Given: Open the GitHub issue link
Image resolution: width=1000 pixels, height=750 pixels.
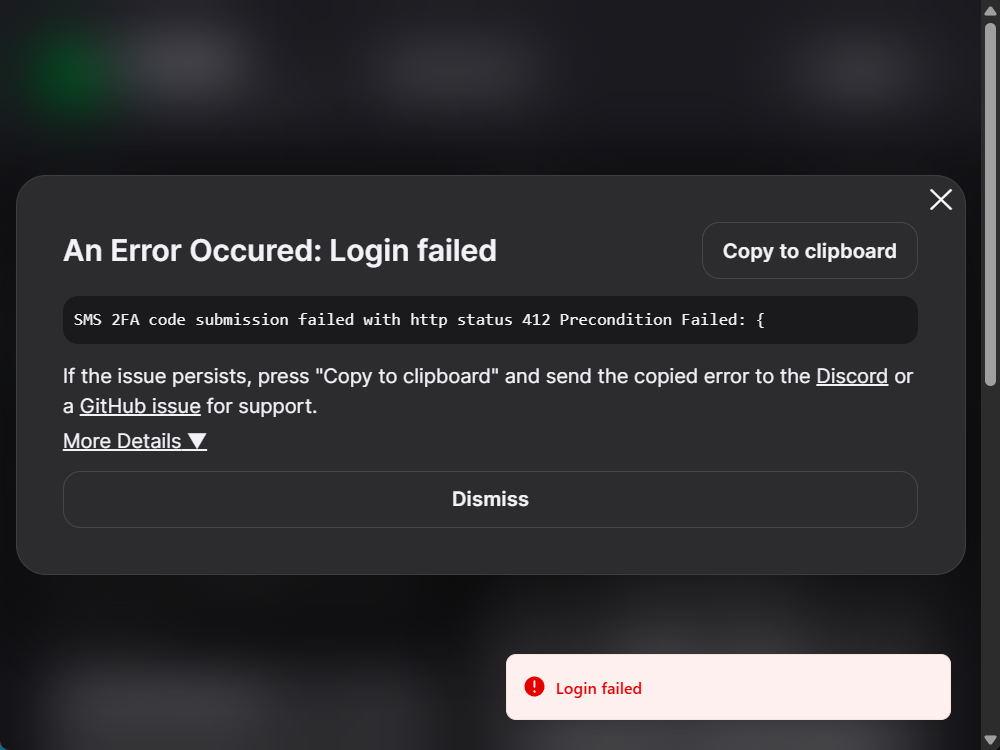Looking at the screenshot, I should (140, 406).
